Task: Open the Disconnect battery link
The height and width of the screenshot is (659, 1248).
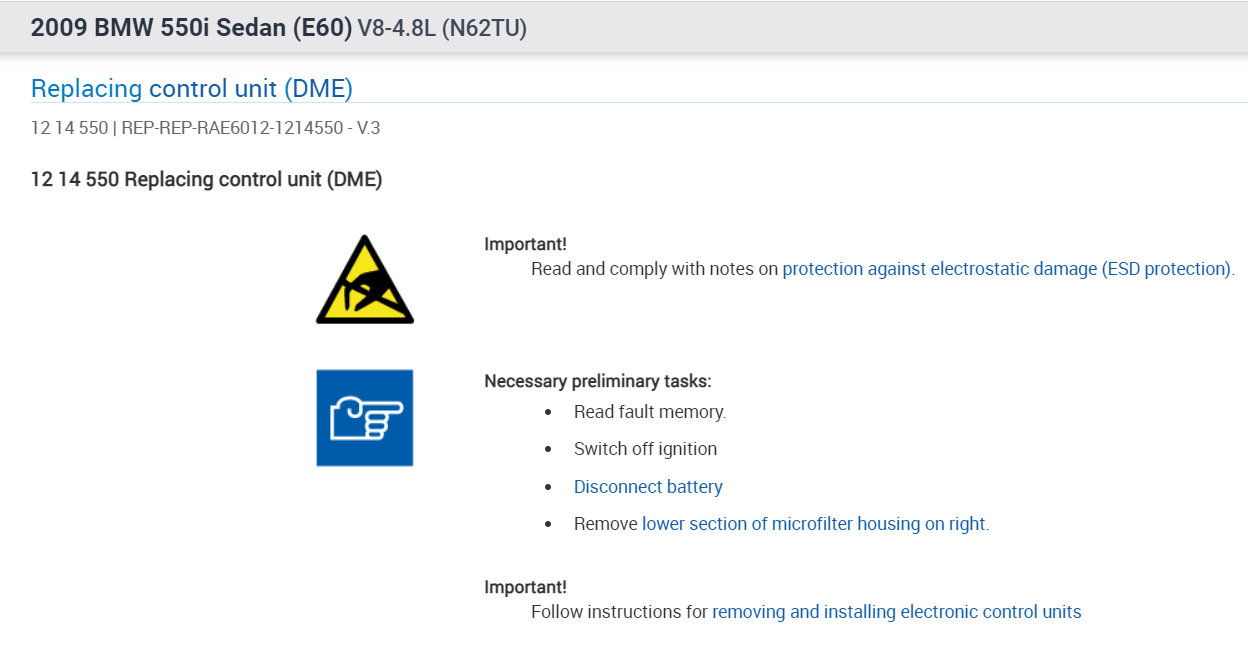Action: click(x=648, y=487)
